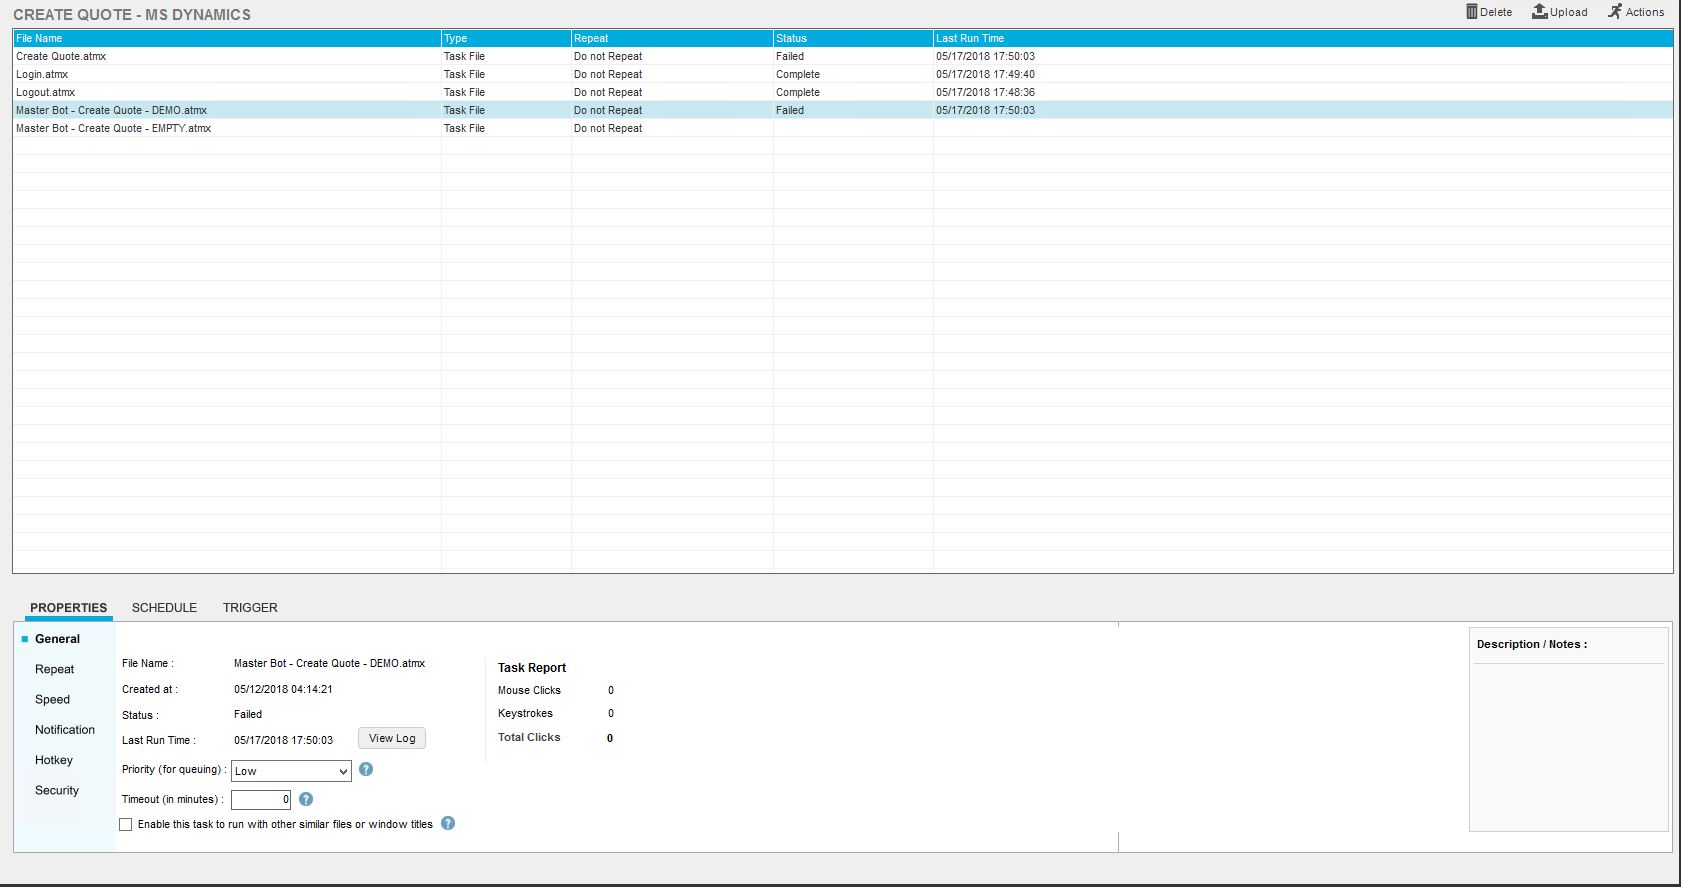The height and width of the screenshot is (887, 1681).
Task: Click the Failed status of Create Quote.atmx
Action: [x=790, y=56]
